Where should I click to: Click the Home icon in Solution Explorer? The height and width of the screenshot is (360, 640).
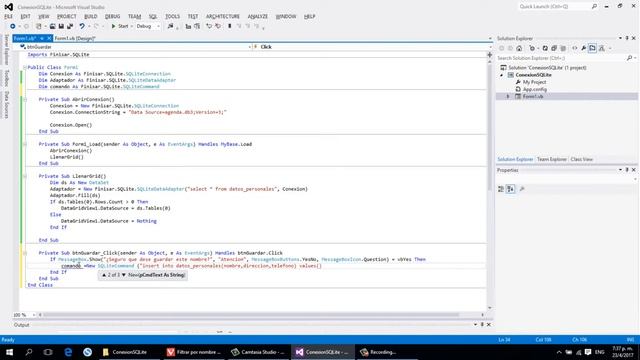click(x=519, y=48)
